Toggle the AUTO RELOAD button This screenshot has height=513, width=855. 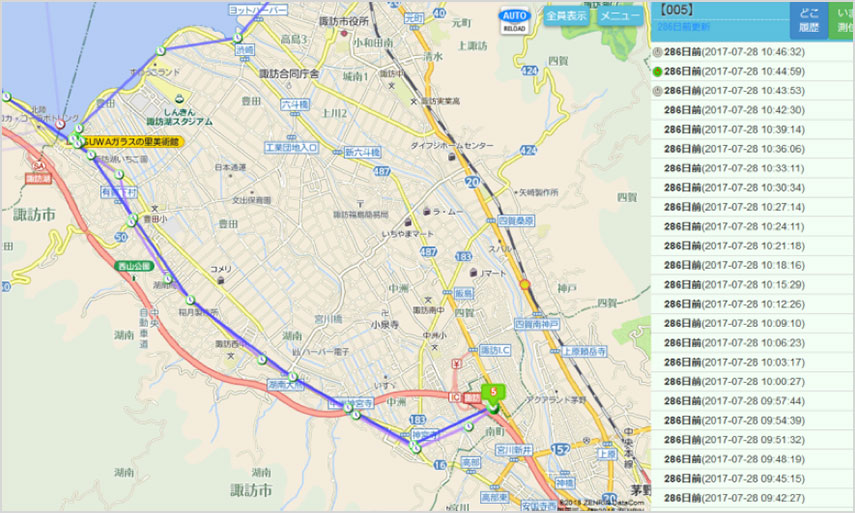point(514,21)
